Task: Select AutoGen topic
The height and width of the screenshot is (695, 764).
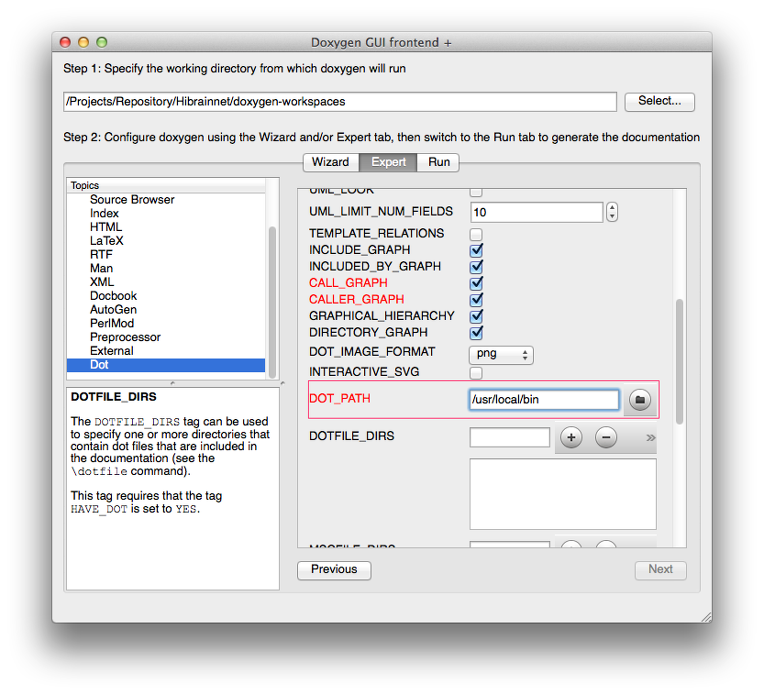Action: [x=114, y=309]
